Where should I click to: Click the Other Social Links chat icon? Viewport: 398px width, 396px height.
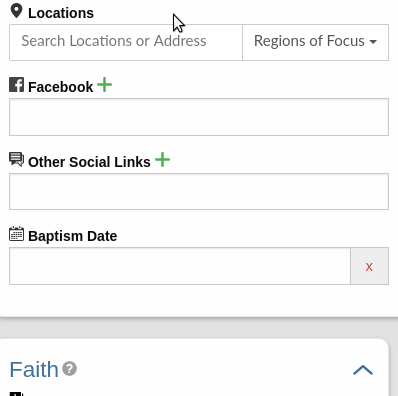(16, 159)
